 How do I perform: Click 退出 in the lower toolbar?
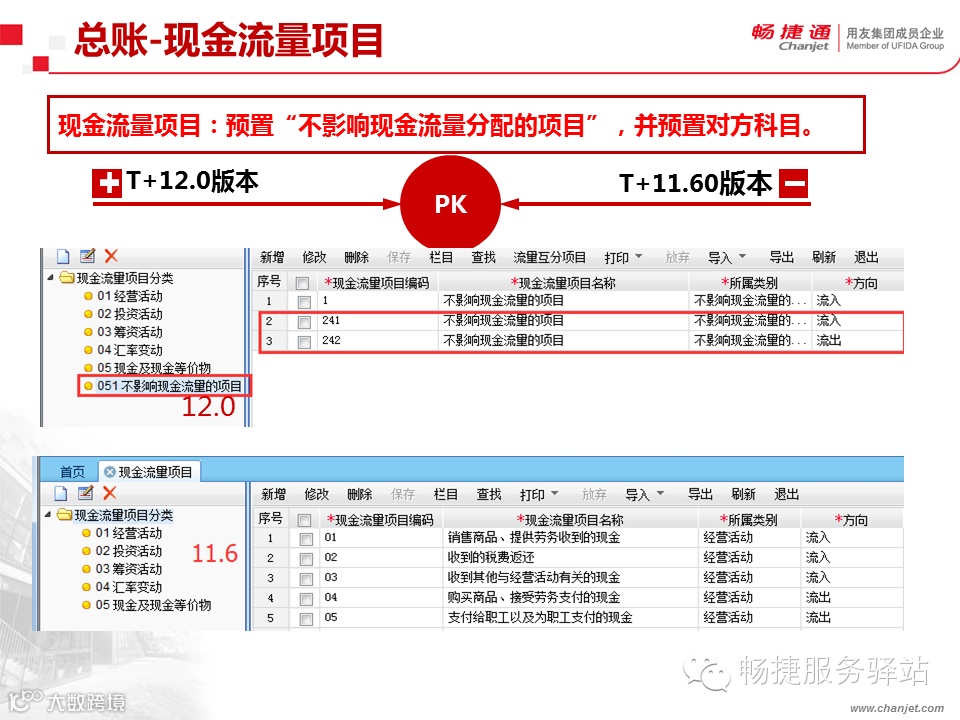(x=786, y=494)
